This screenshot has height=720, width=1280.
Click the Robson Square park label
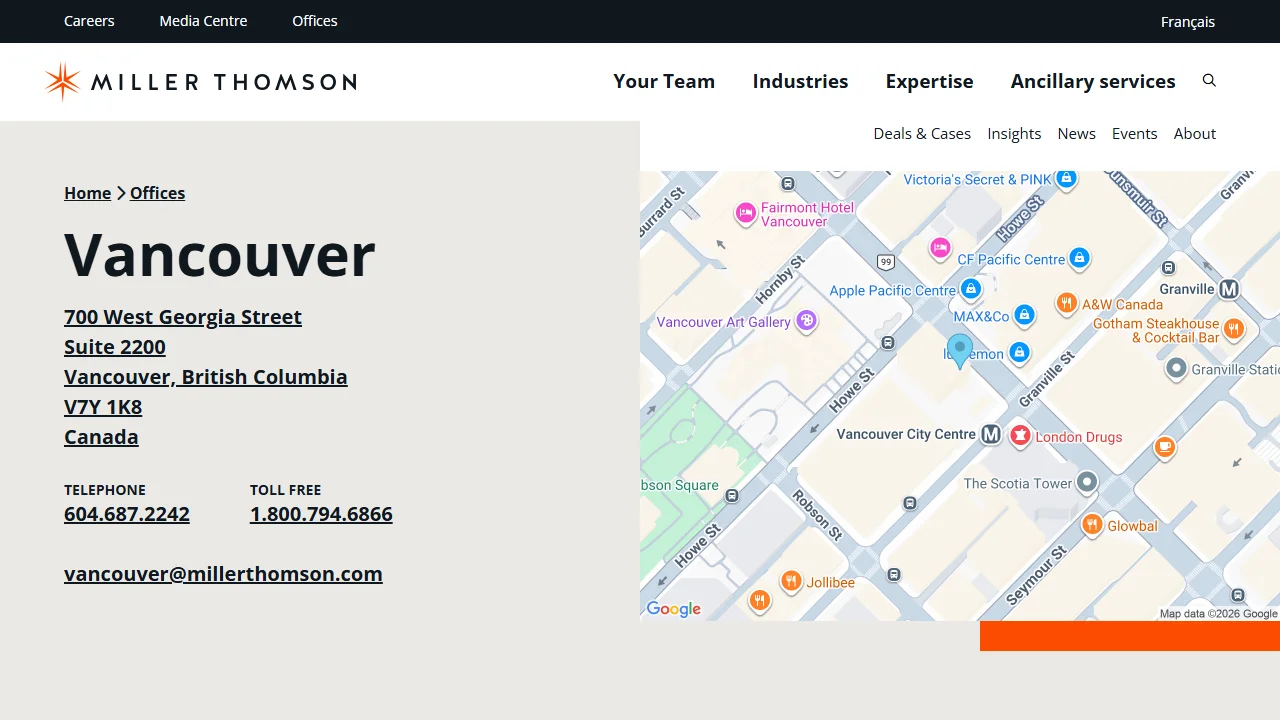680,485
